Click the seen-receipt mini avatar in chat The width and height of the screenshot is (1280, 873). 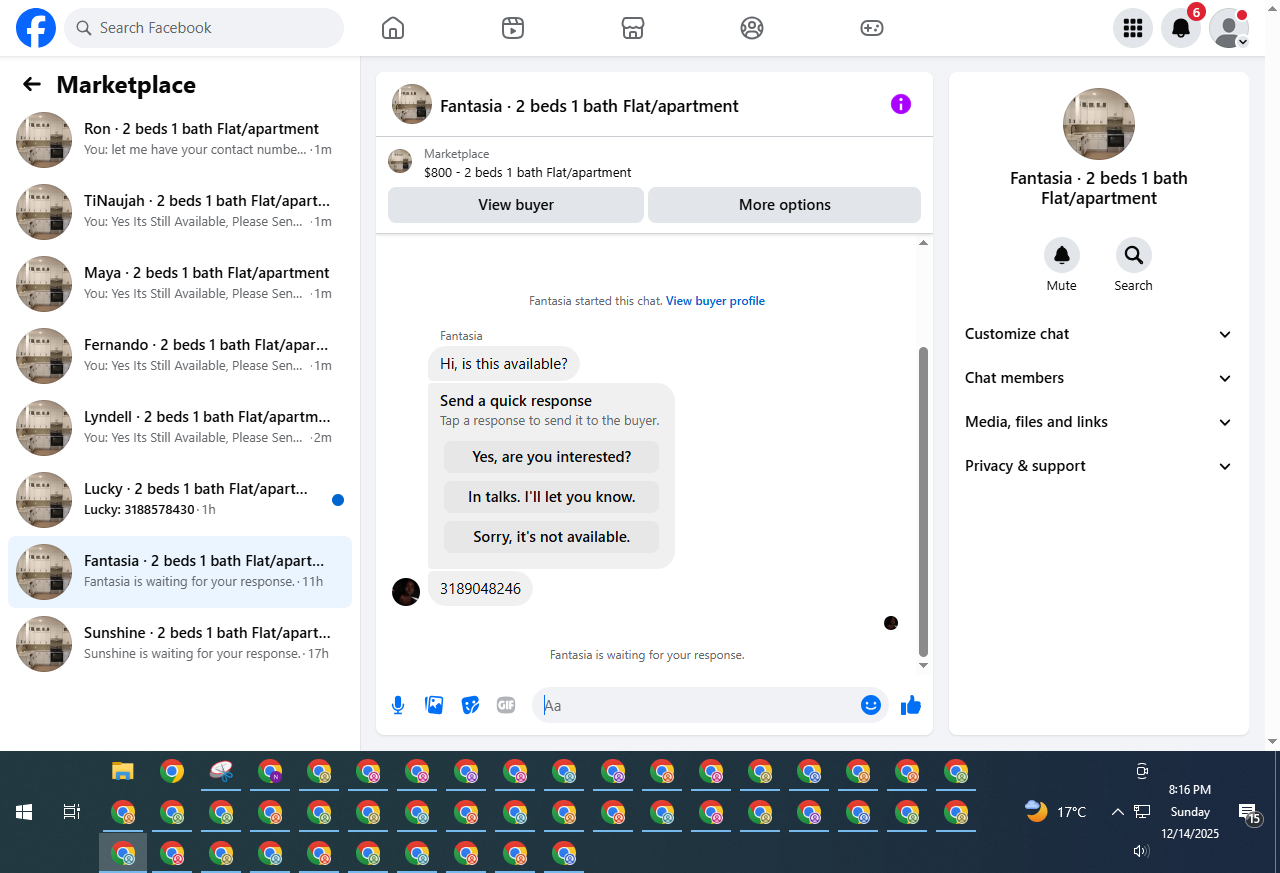click(891, 623)
